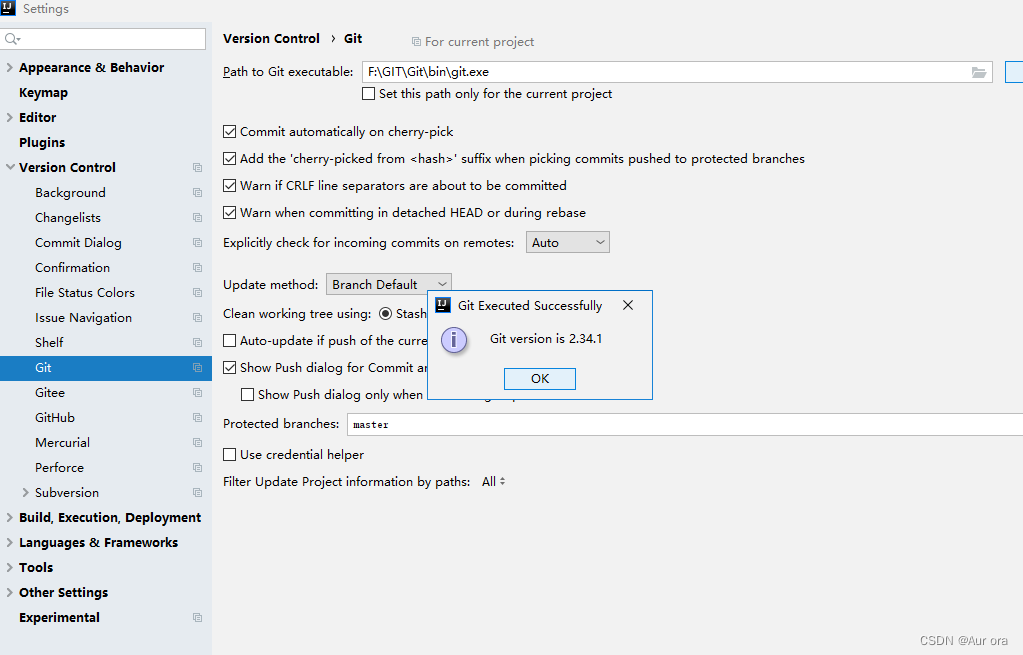This screenshot has width=1023, height=655.
Task: Expand the Tools category
Action: [x=9, y=568]
